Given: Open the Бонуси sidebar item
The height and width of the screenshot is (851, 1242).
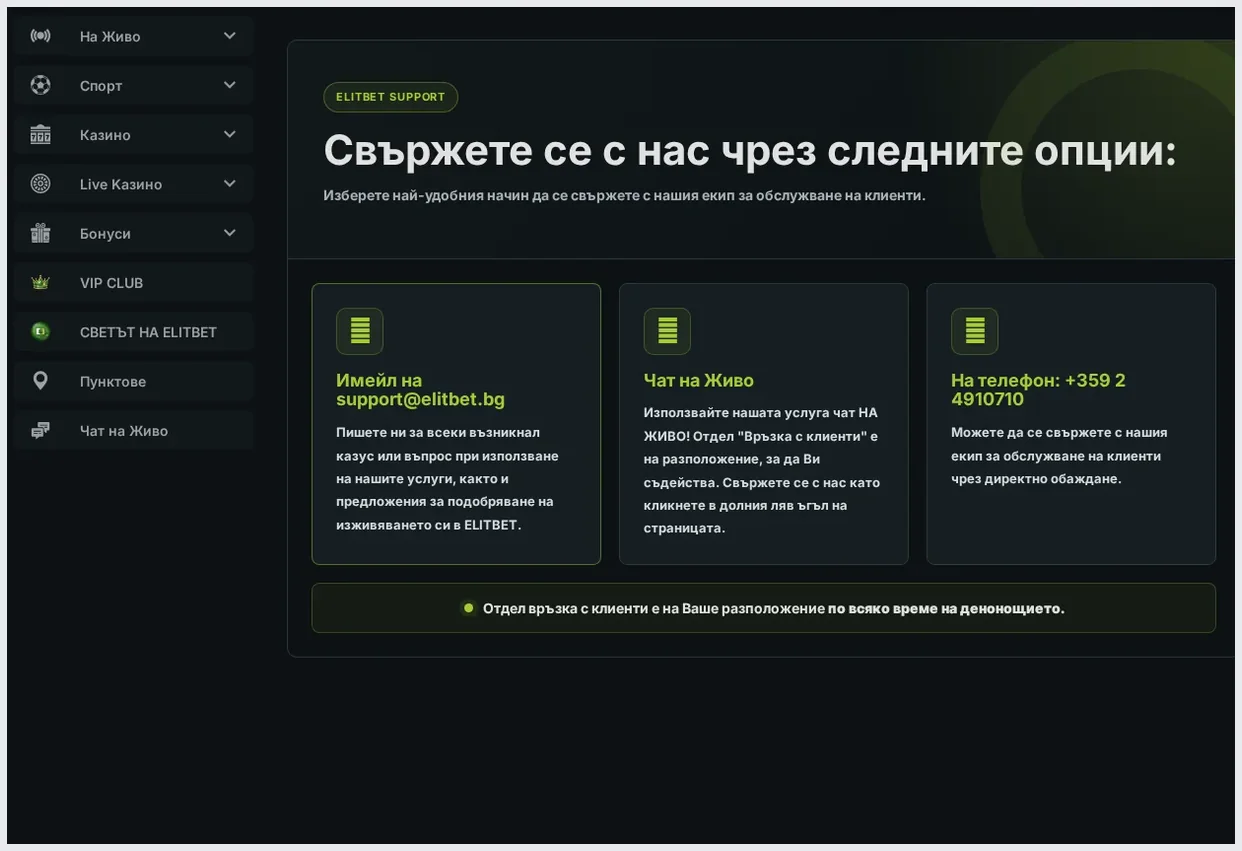Looking at the screenshot, I should 133,233.
